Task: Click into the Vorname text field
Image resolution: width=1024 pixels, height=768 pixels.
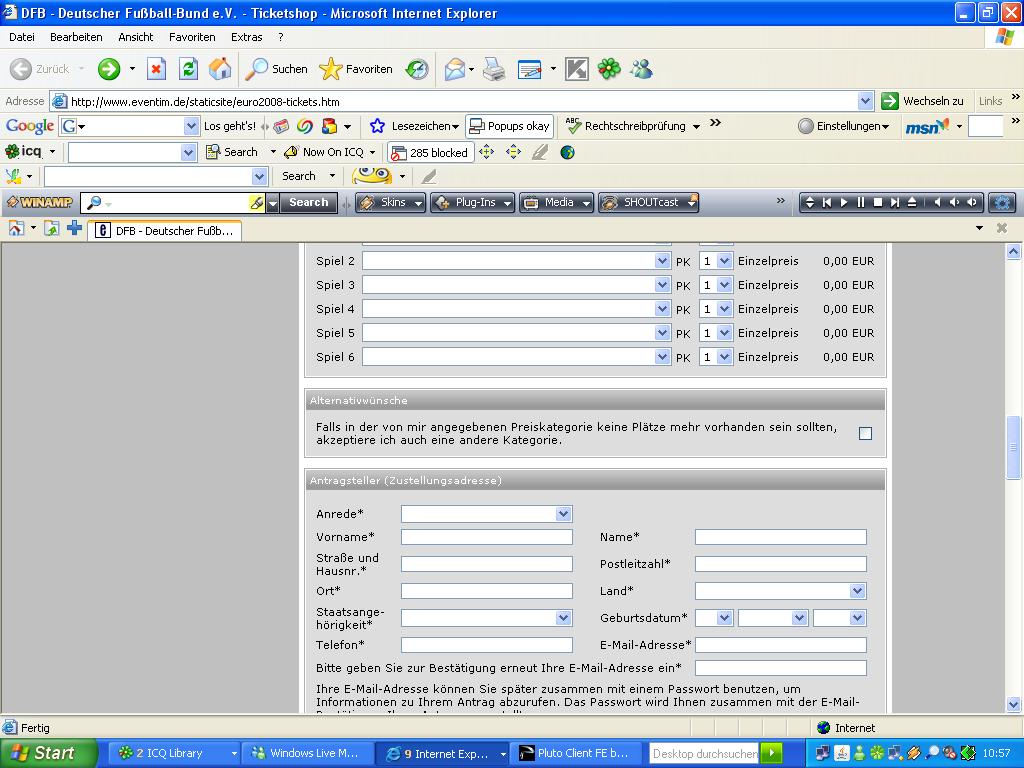Action: [486, 537]
